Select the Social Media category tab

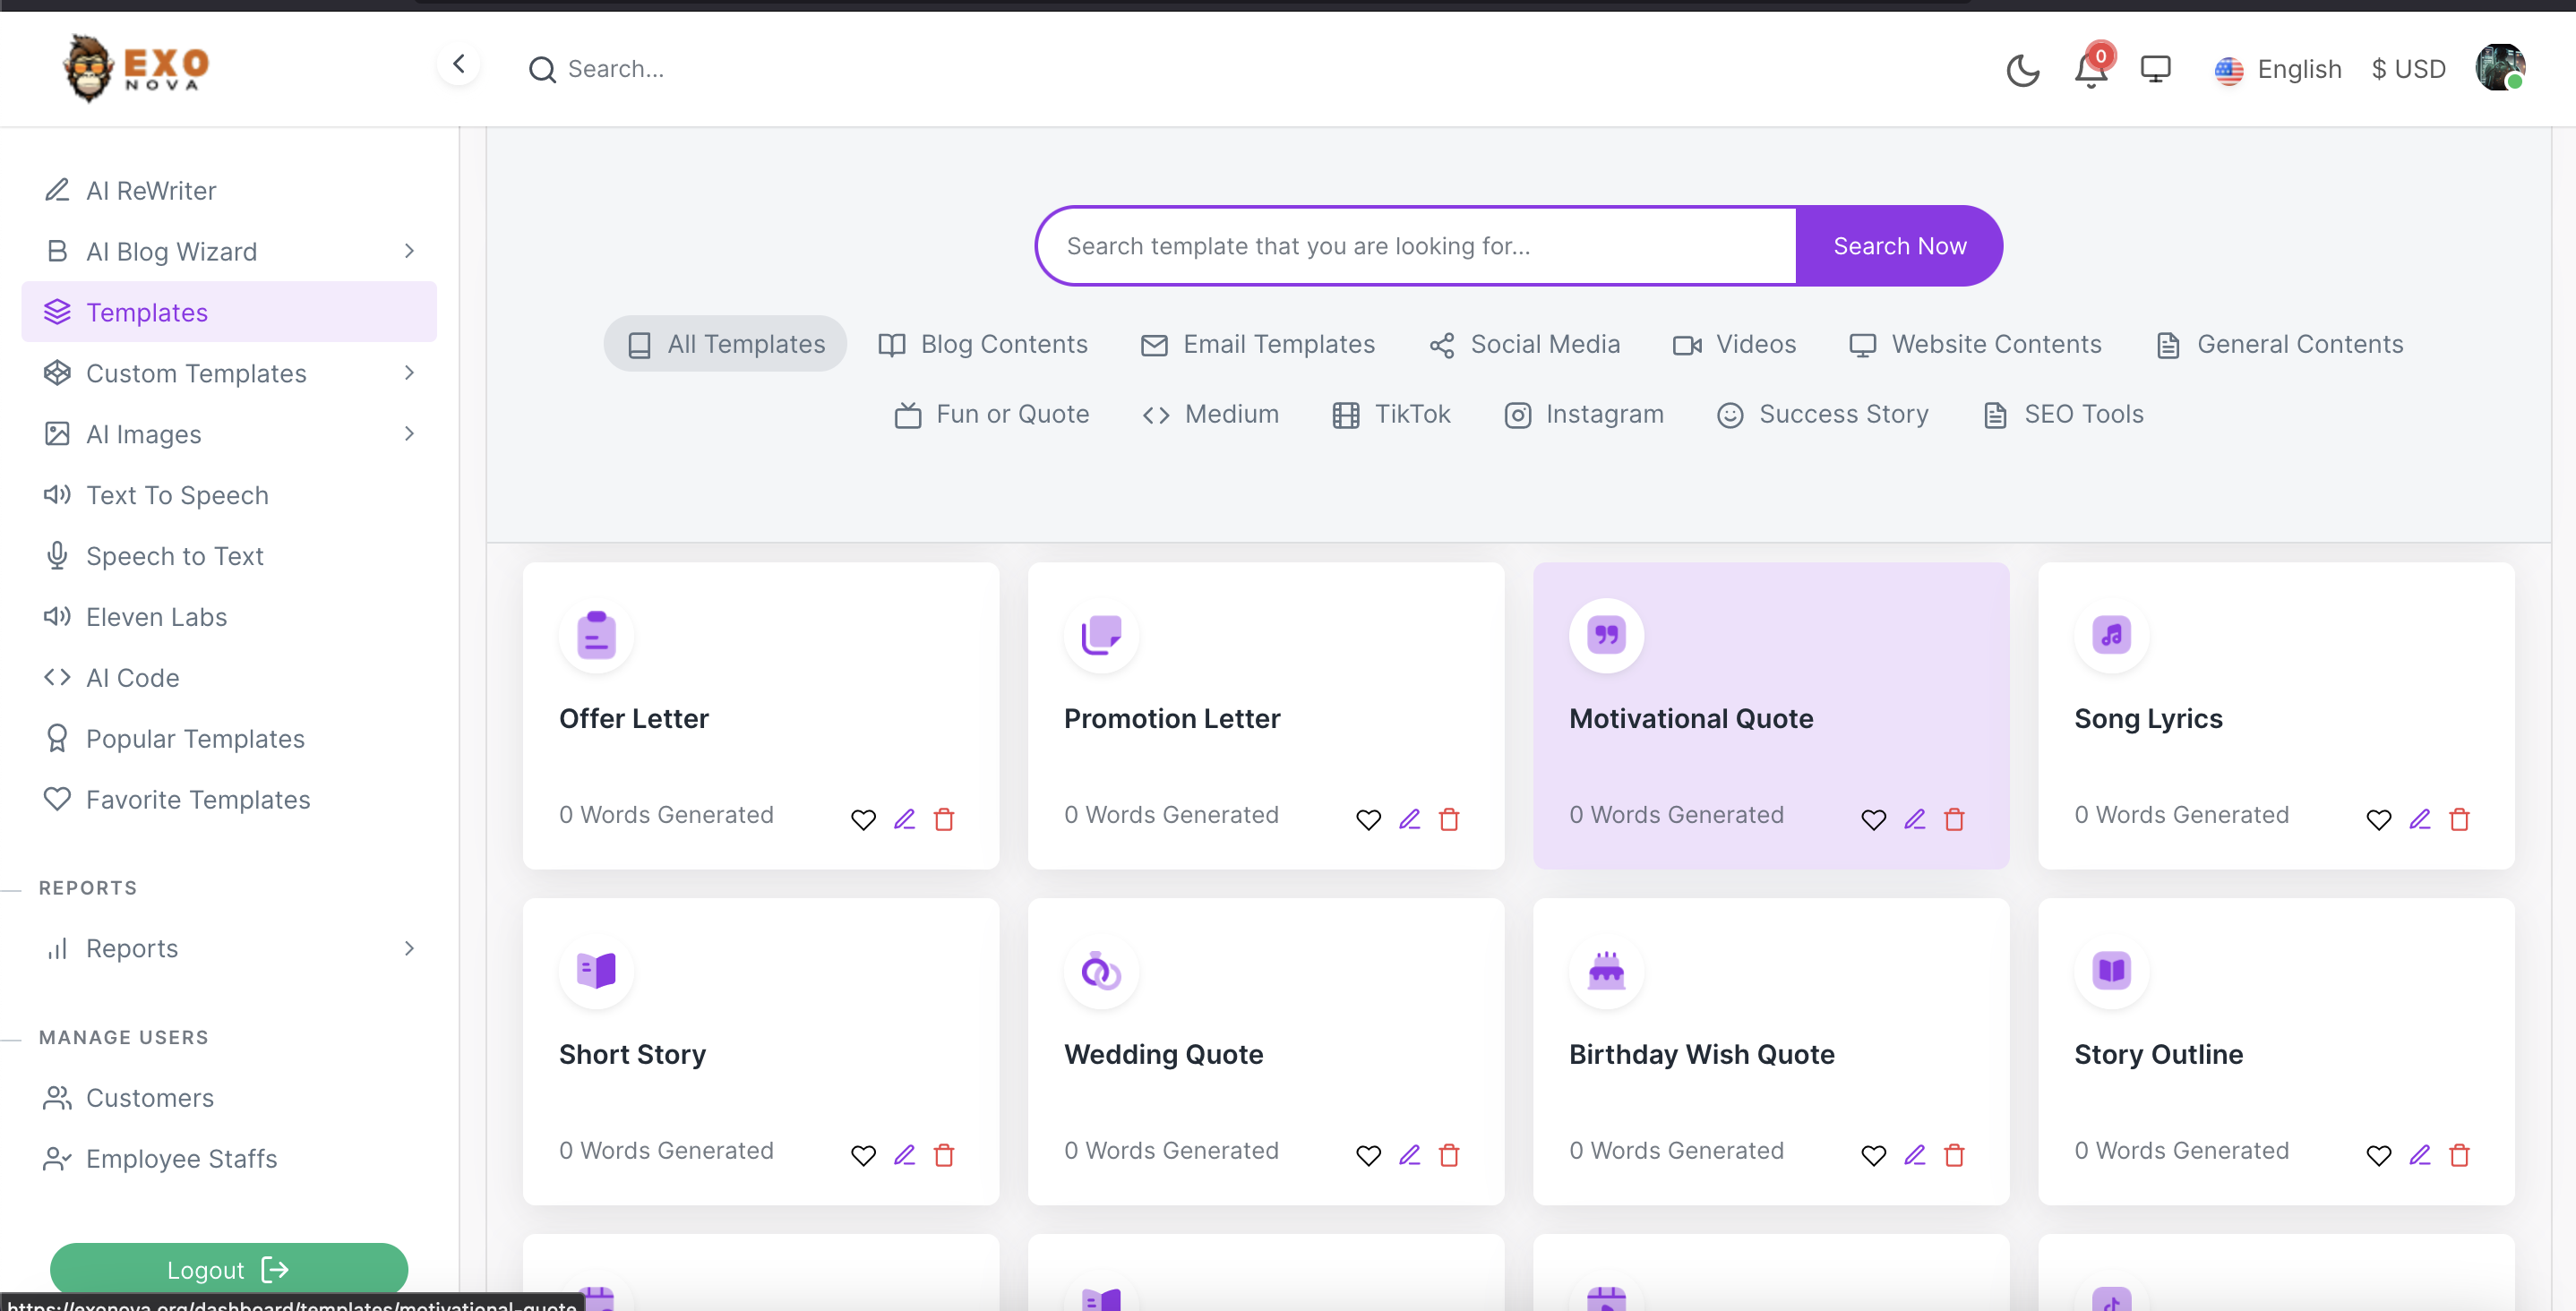(x=1525, y=345)
